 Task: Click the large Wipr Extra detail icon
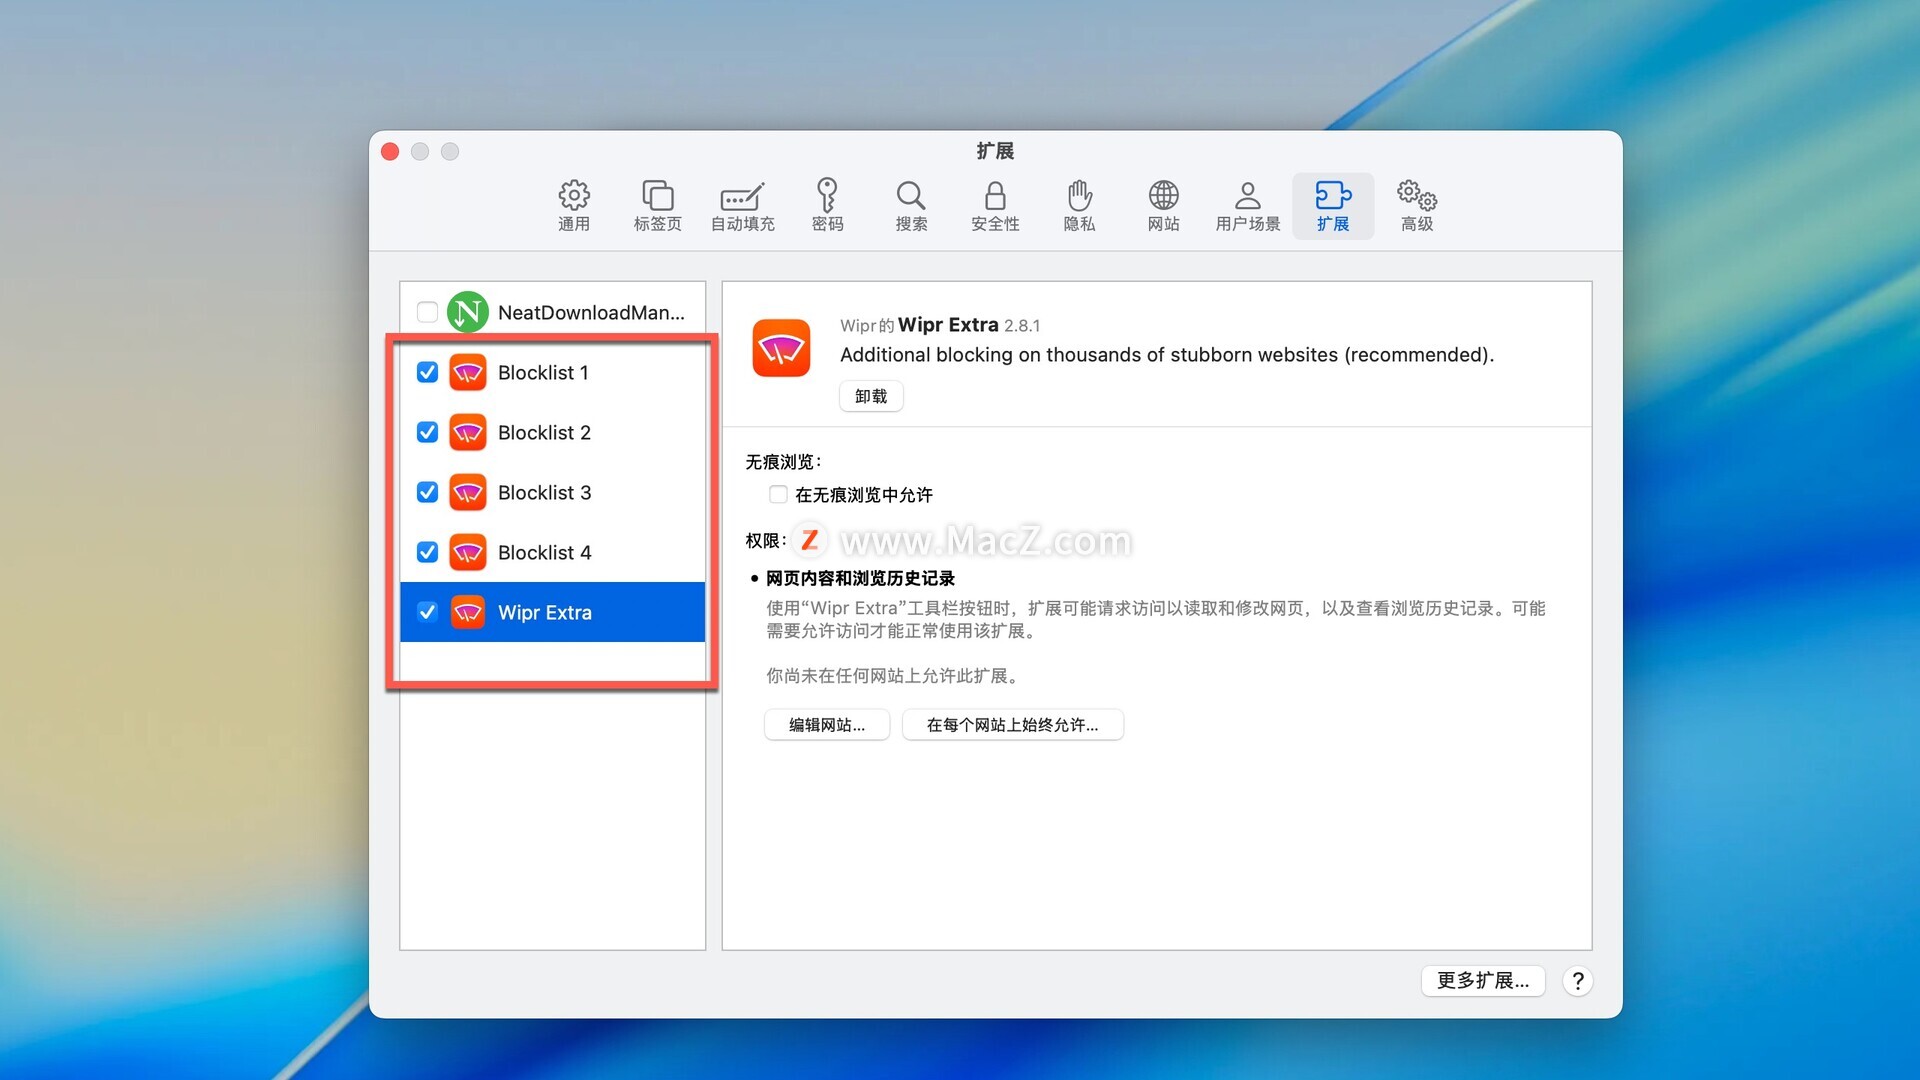(x=781, y=348)
